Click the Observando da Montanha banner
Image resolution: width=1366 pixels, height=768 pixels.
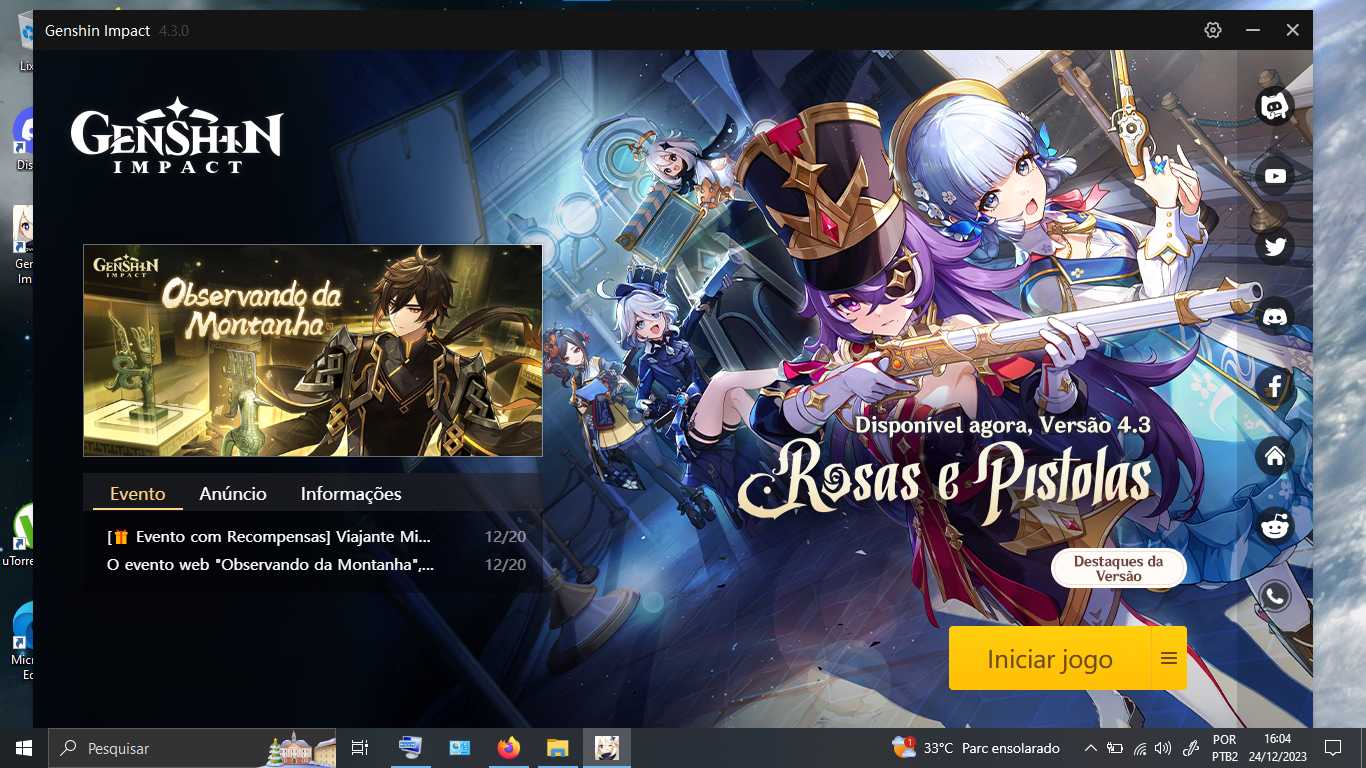[313, 350]
